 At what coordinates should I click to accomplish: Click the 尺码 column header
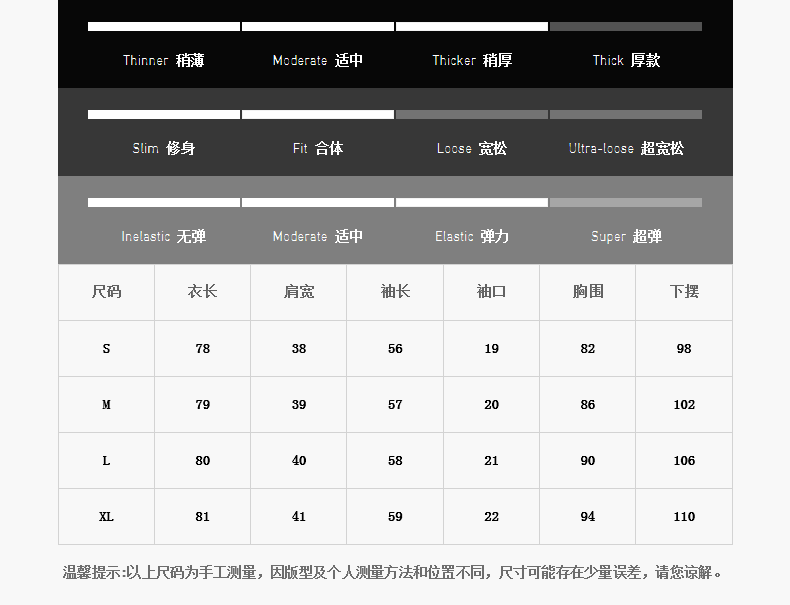(x=106, y=292)
